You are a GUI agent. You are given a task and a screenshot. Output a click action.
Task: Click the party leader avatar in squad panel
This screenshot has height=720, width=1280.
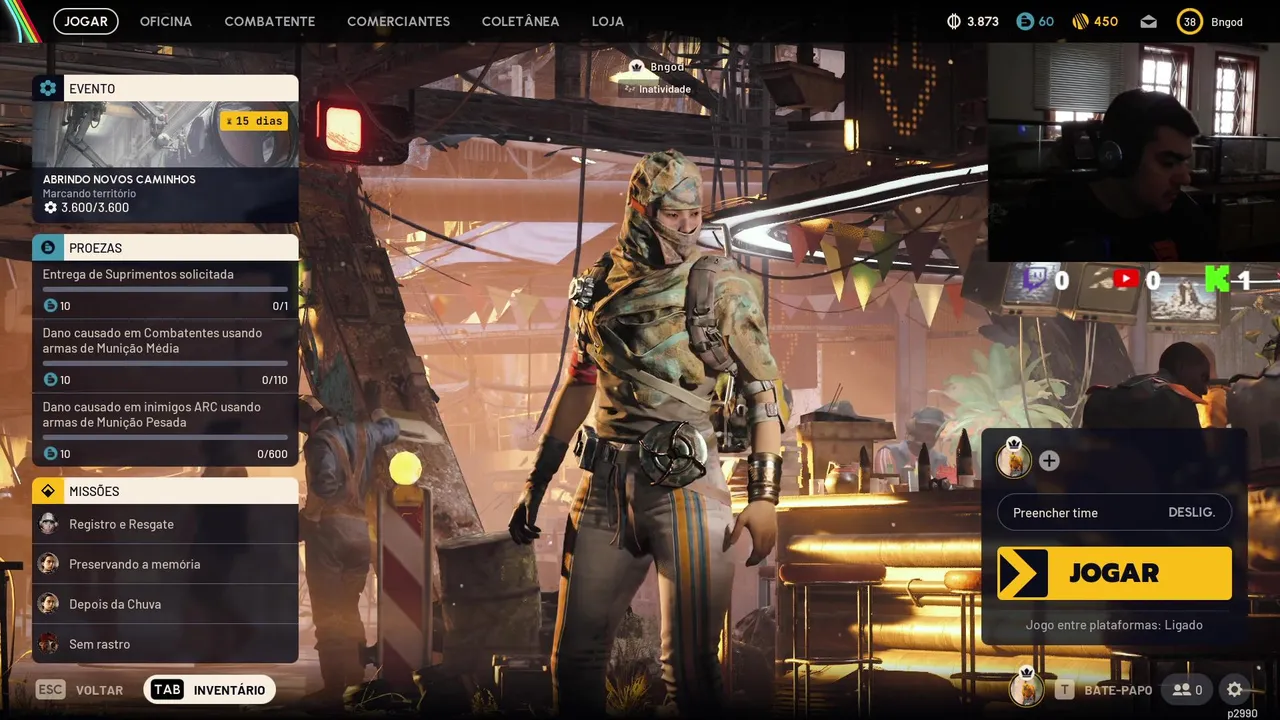1013,458
